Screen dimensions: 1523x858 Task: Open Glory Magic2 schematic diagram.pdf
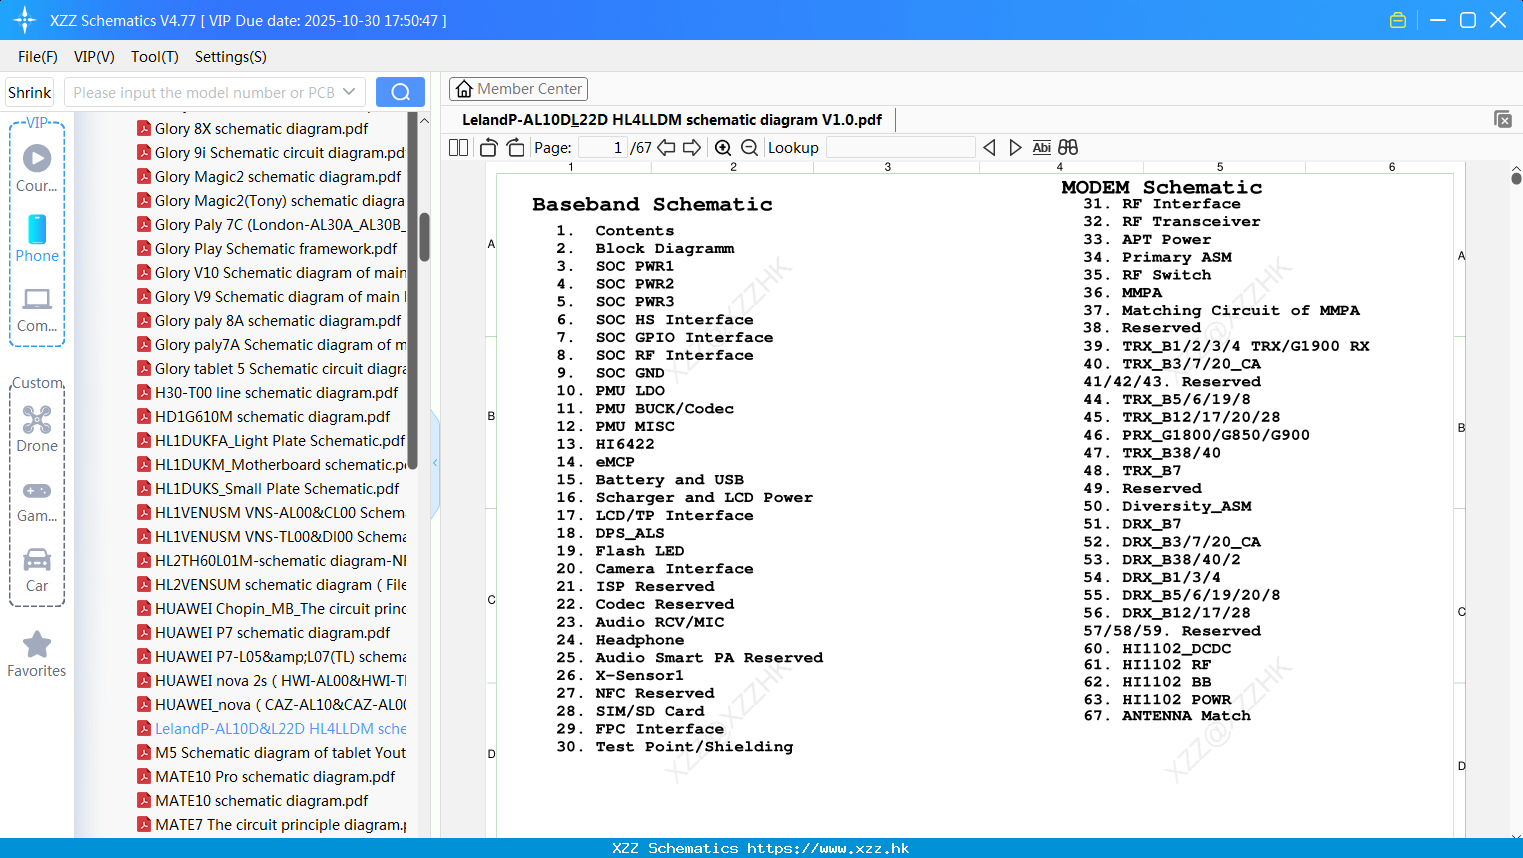[x=269, y=176]
